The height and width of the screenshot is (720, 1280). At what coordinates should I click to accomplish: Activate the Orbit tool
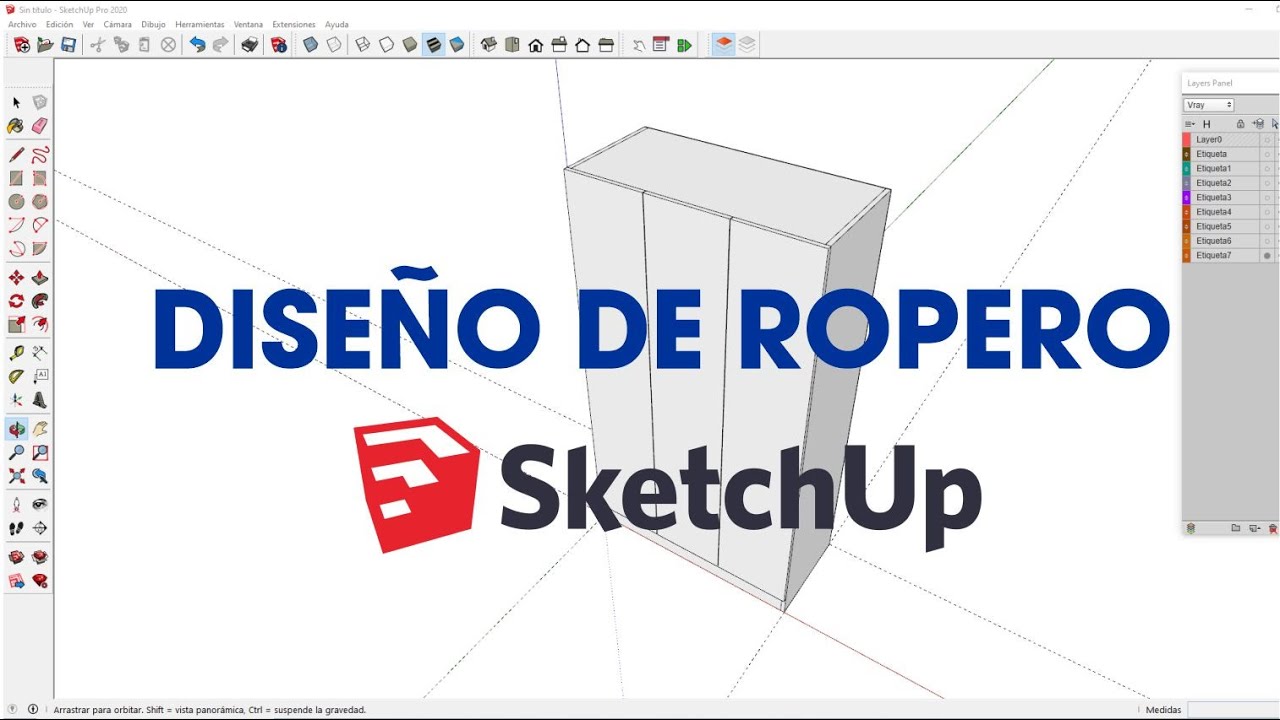tap(16, 429)
